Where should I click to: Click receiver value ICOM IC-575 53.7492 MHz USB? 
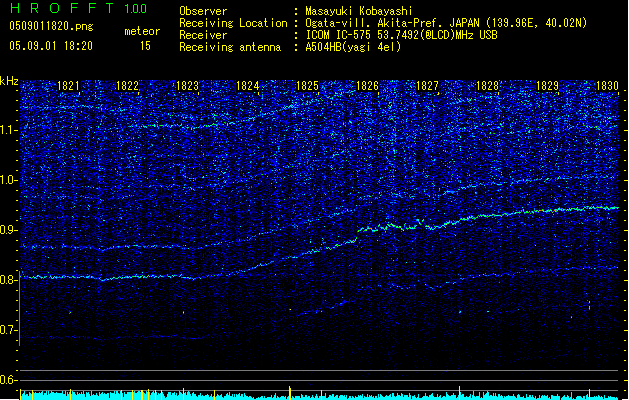coord(402,35)
